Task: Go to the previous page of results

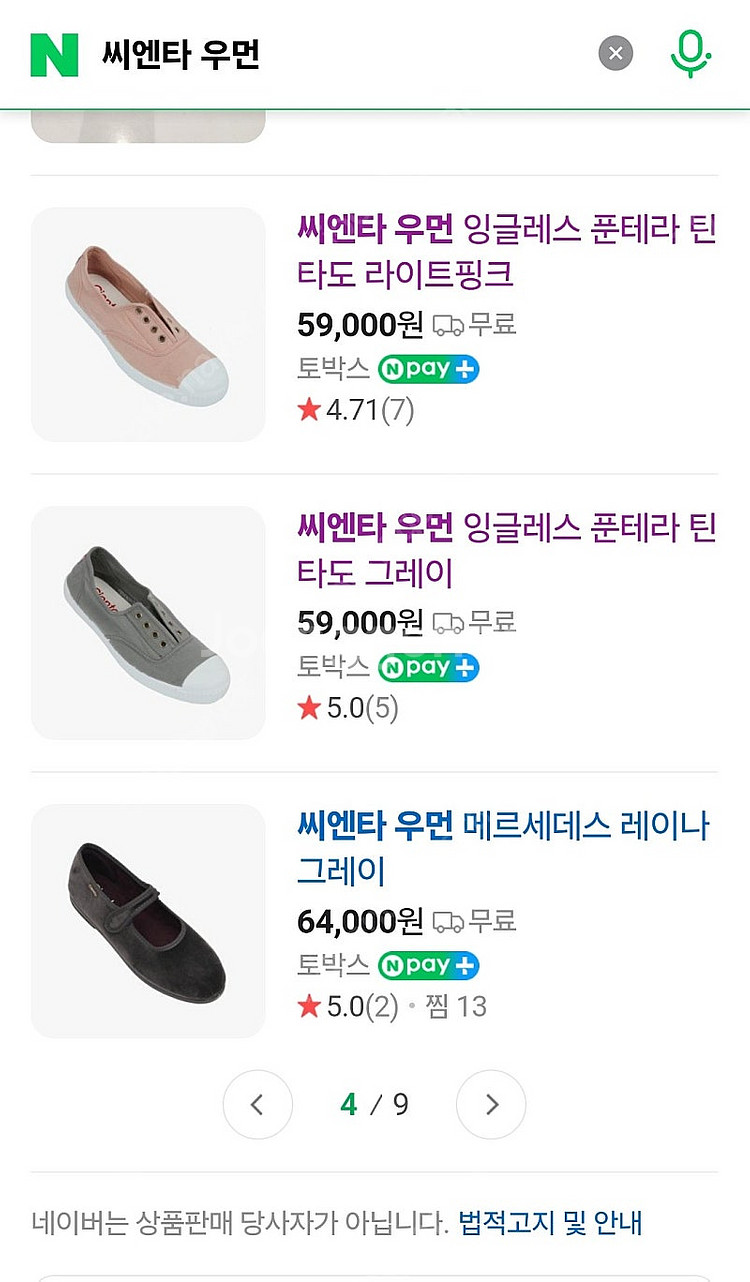Action: (x=257, y=1105)
